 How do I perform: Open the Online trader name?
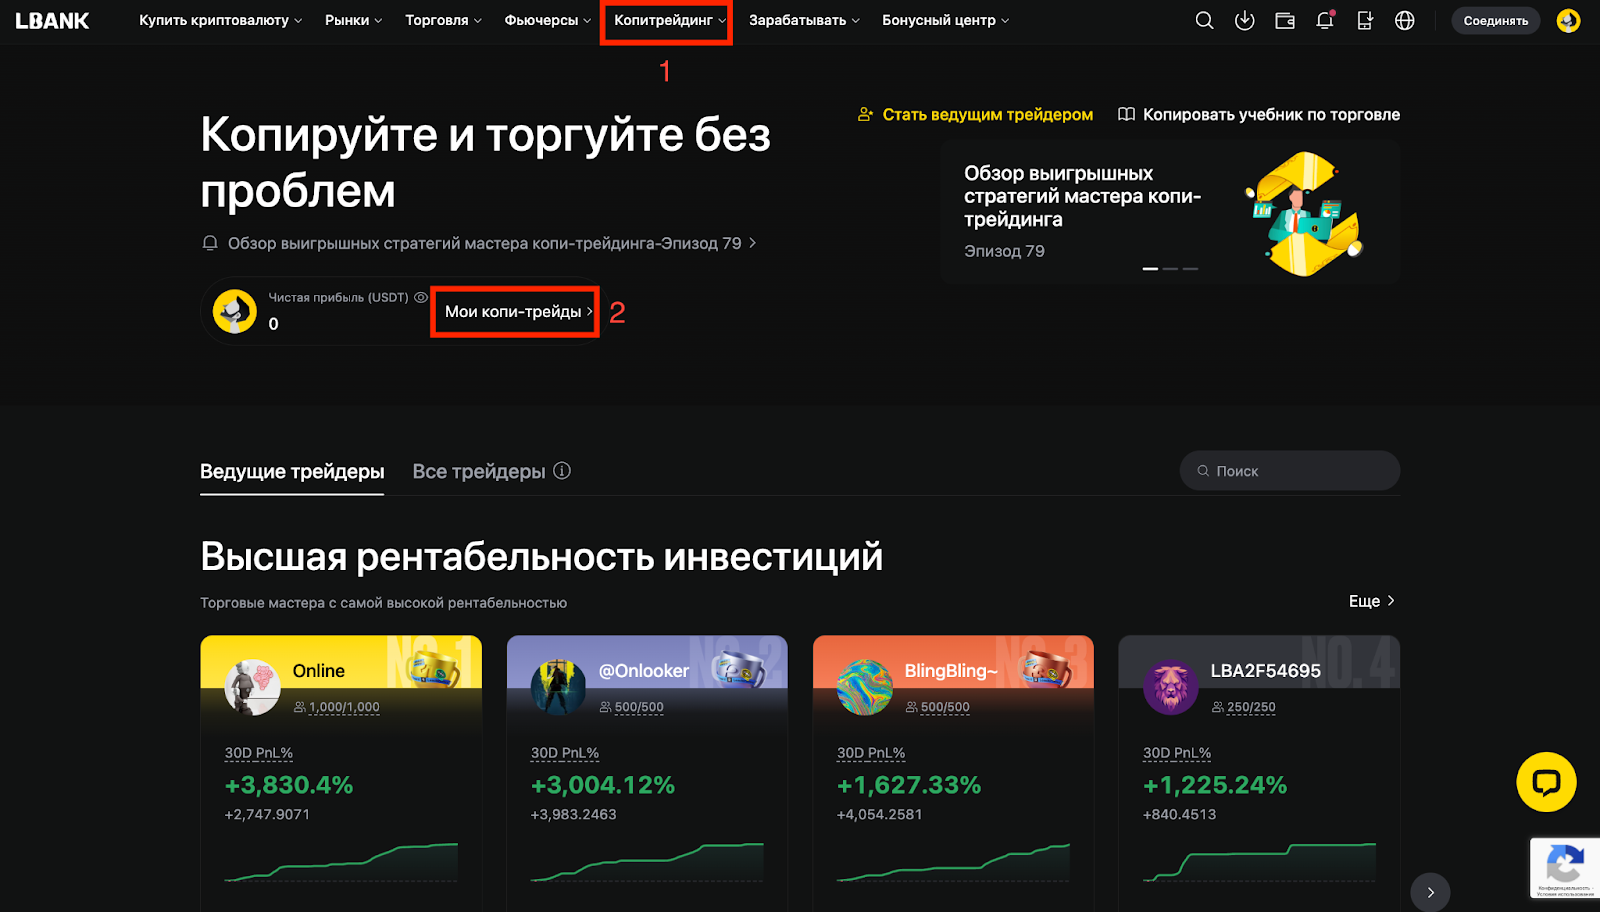319,671
